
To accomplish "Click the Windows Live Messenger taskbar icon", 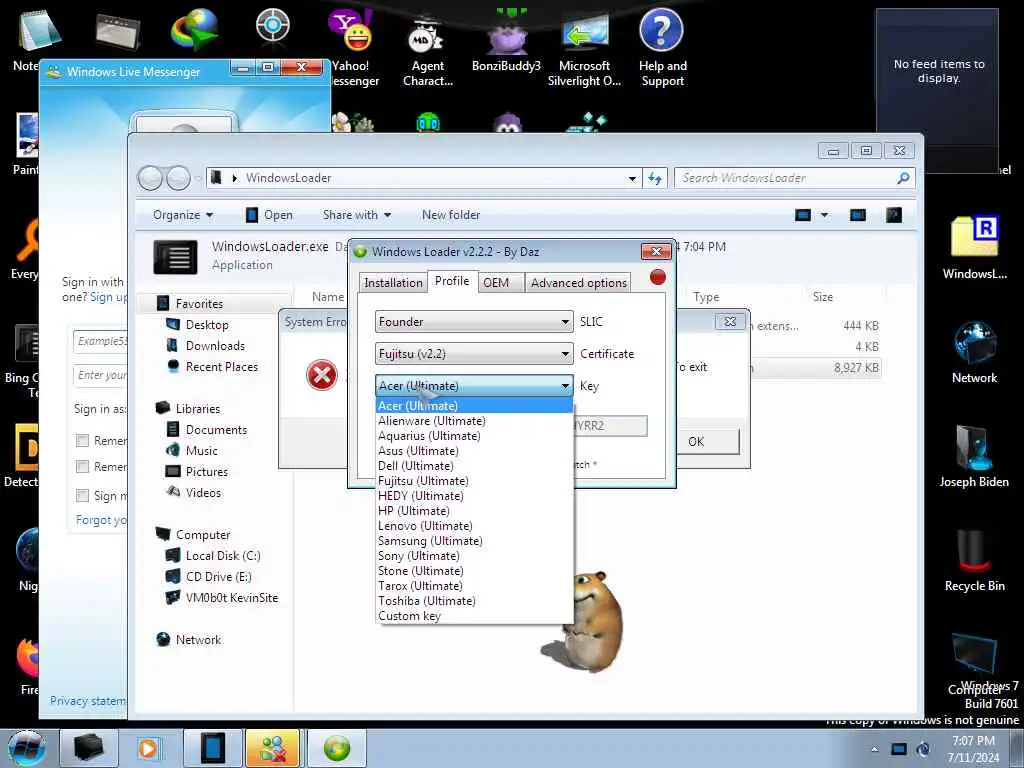I will click(272, 748).
